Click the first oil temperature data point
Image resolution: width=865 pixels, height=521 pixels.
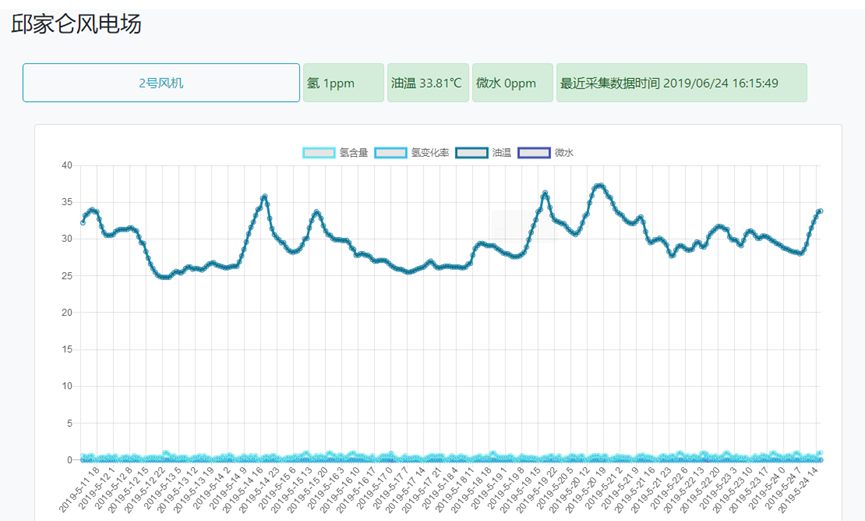pyautogui.click(x=83, y=222)
